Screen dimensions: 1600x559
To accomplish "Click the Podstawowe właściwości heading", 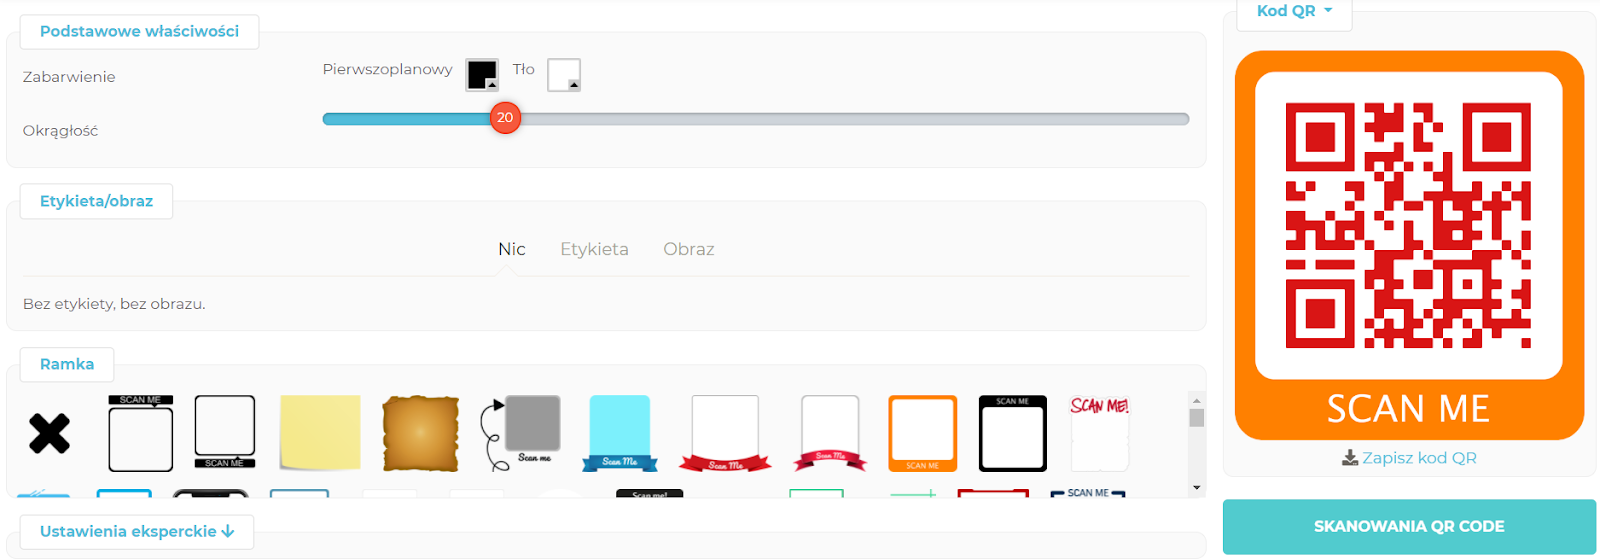I will coord(139,31).
